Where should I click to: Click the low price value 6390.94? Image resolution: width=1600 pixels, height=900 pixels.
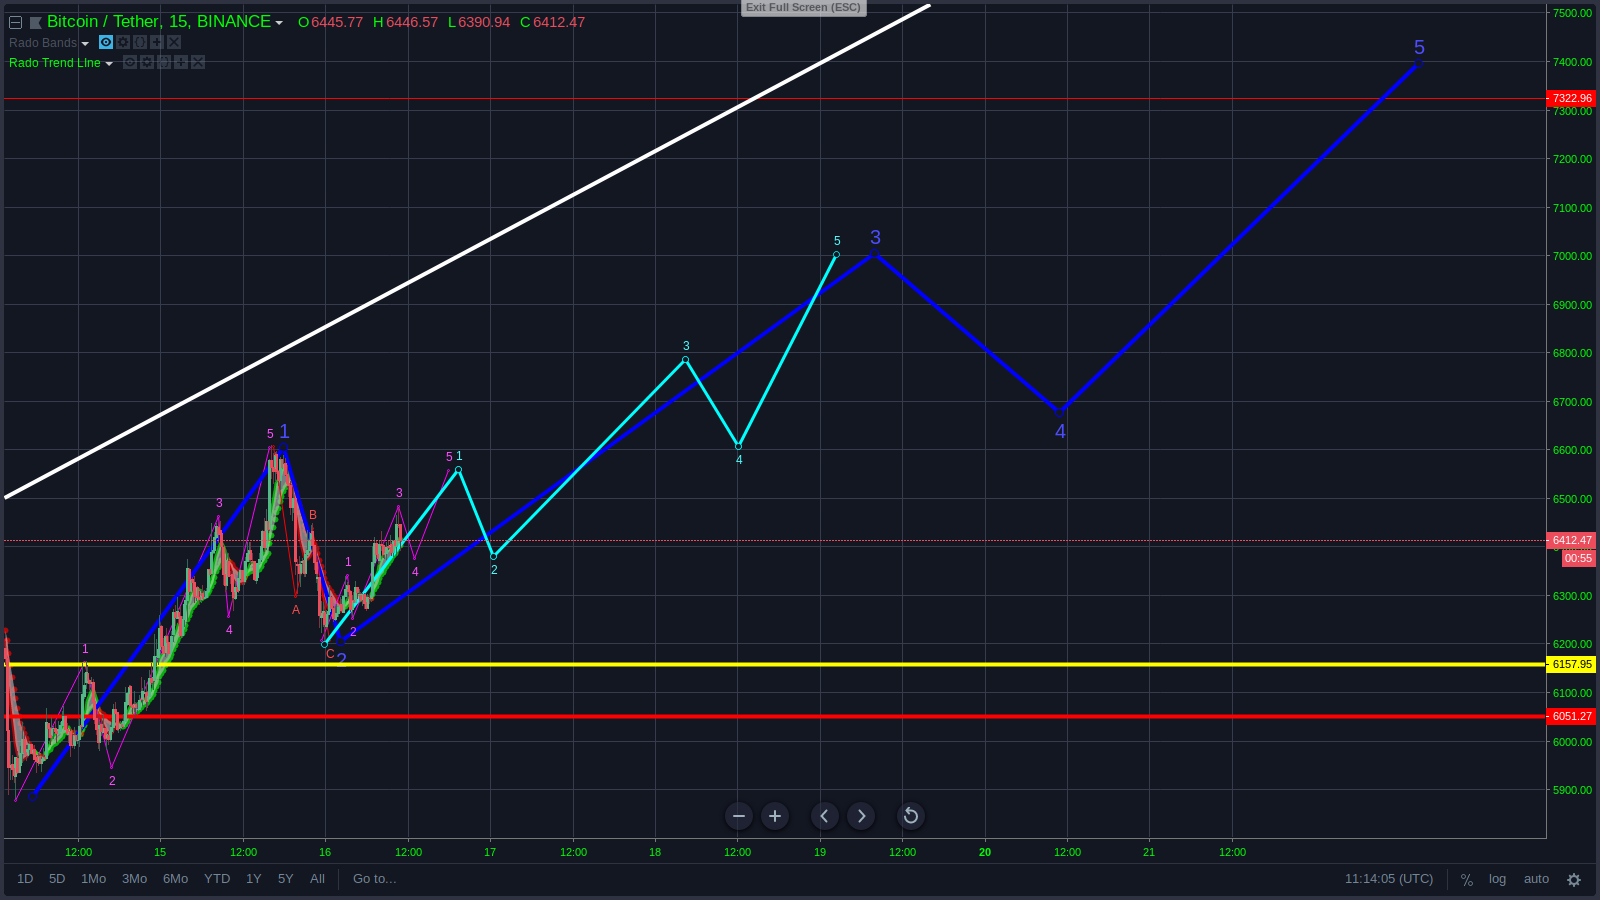pos(484,22)
